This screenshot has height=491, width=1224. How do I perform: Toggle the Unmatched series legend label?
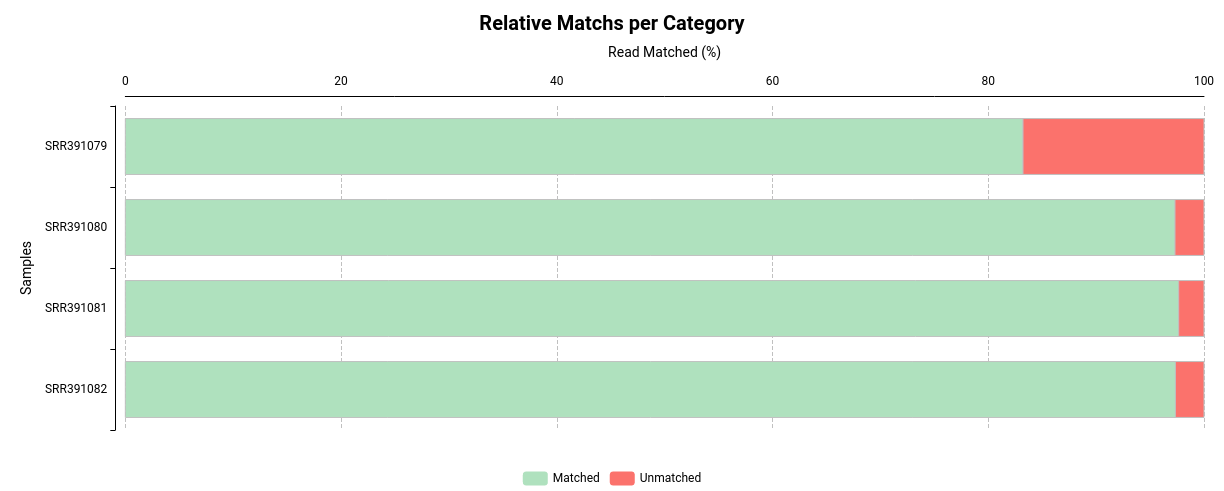[670, 478]
